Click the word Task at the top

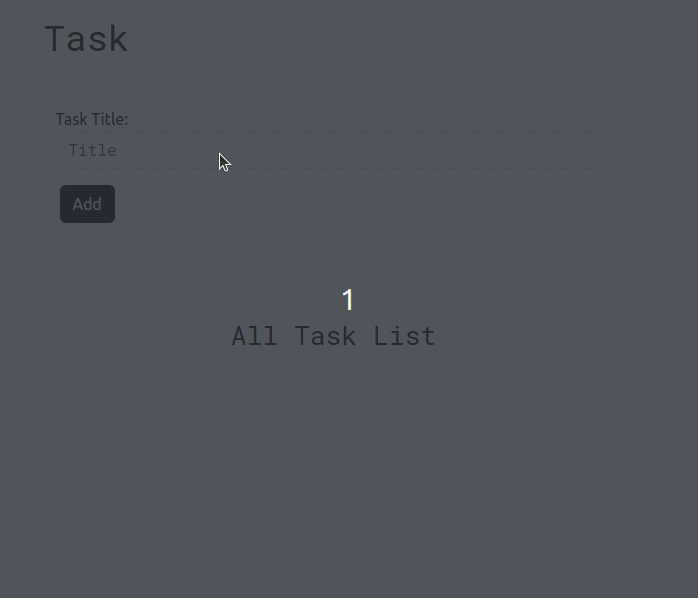(86, 39)
